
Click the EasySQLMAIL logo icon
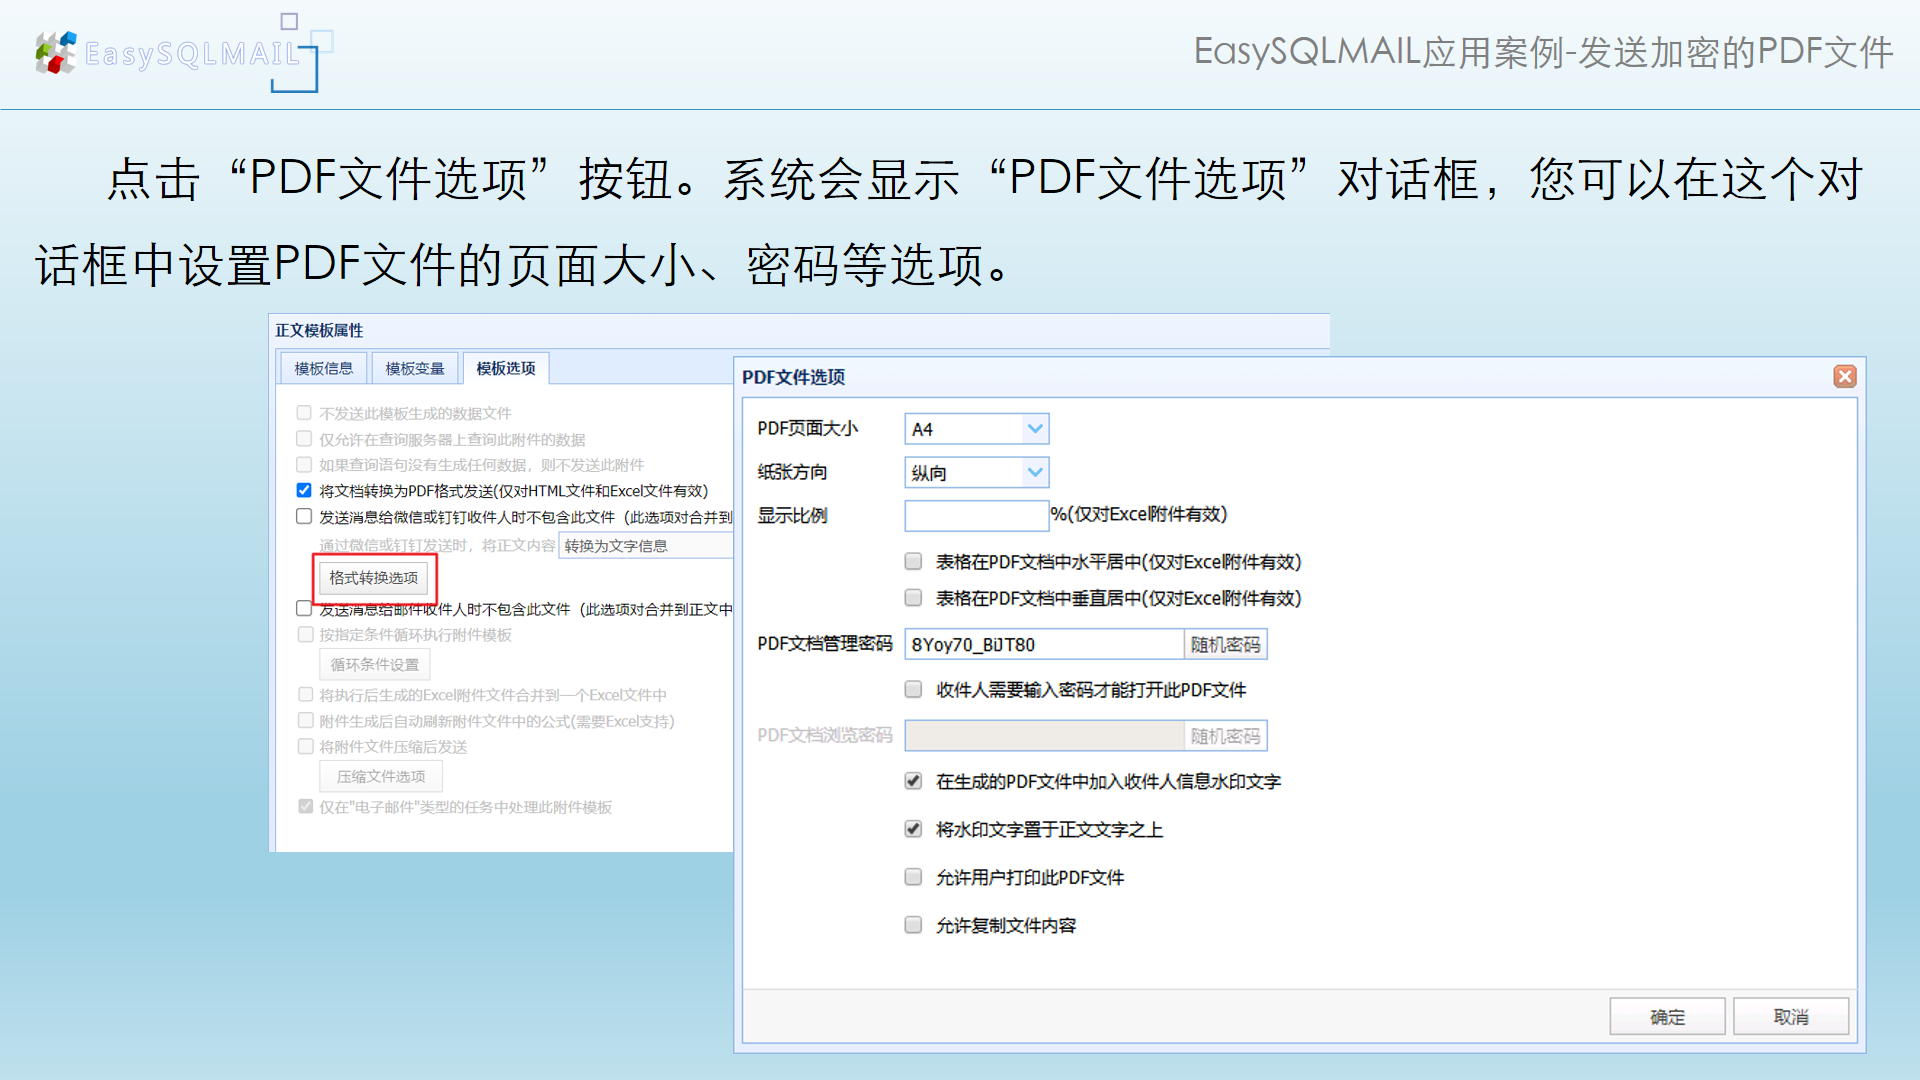click(x=56, y=53)
